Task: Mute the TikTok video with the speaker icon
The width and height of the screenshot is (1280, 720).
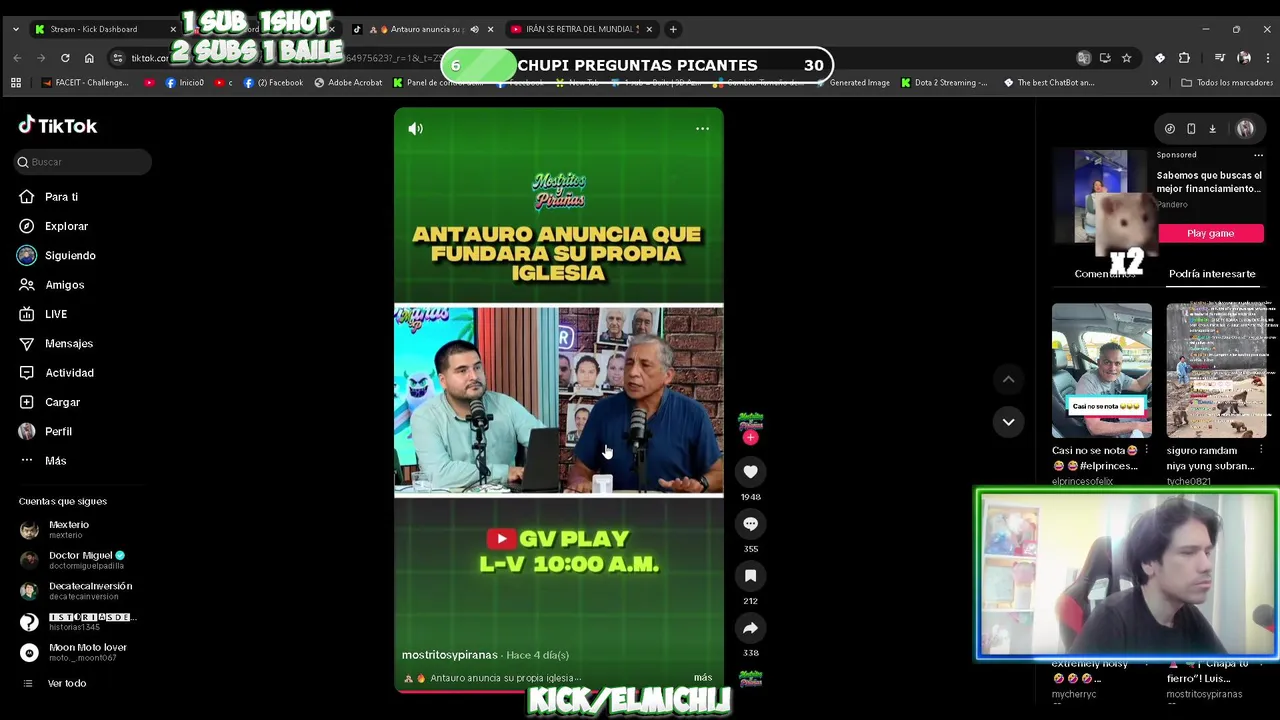Action: (415, 128)
